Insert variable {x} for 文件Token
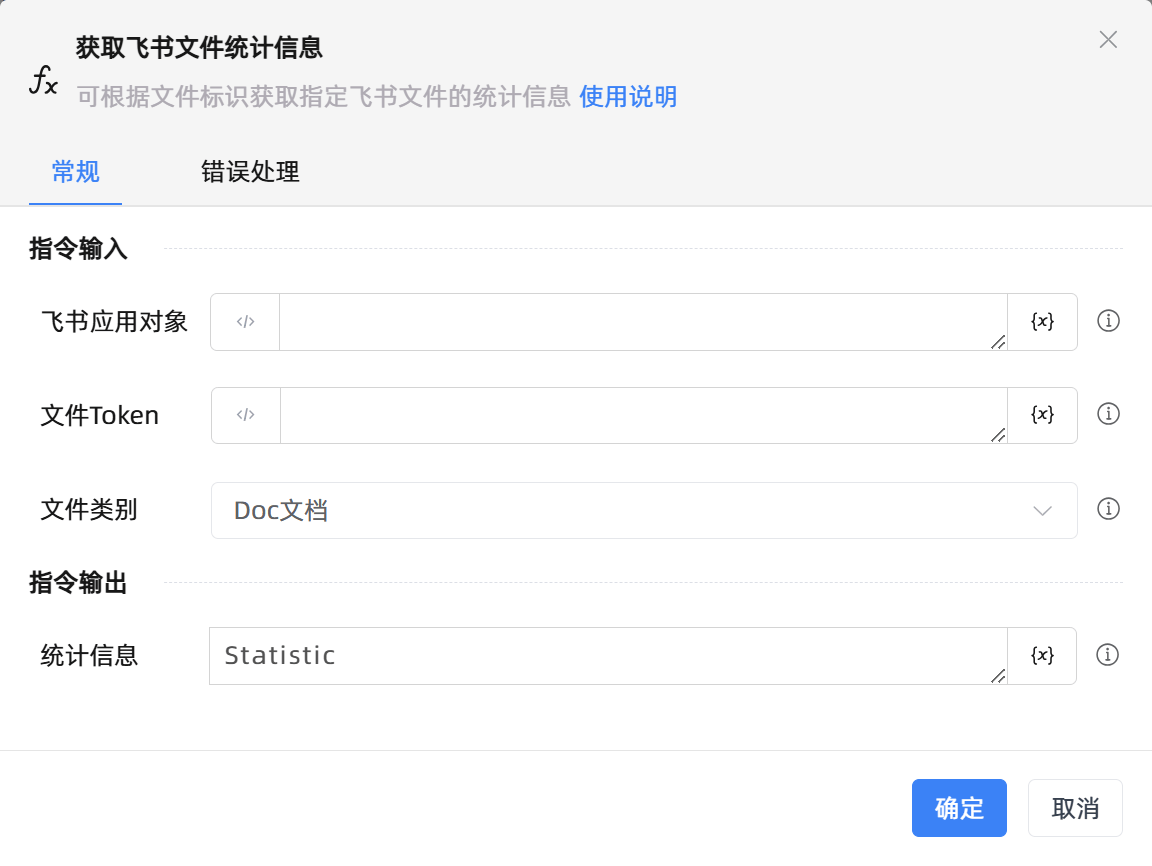The height and width of the screenshot is (866, 1152). pyautogui.click(x=1042, y=415)
